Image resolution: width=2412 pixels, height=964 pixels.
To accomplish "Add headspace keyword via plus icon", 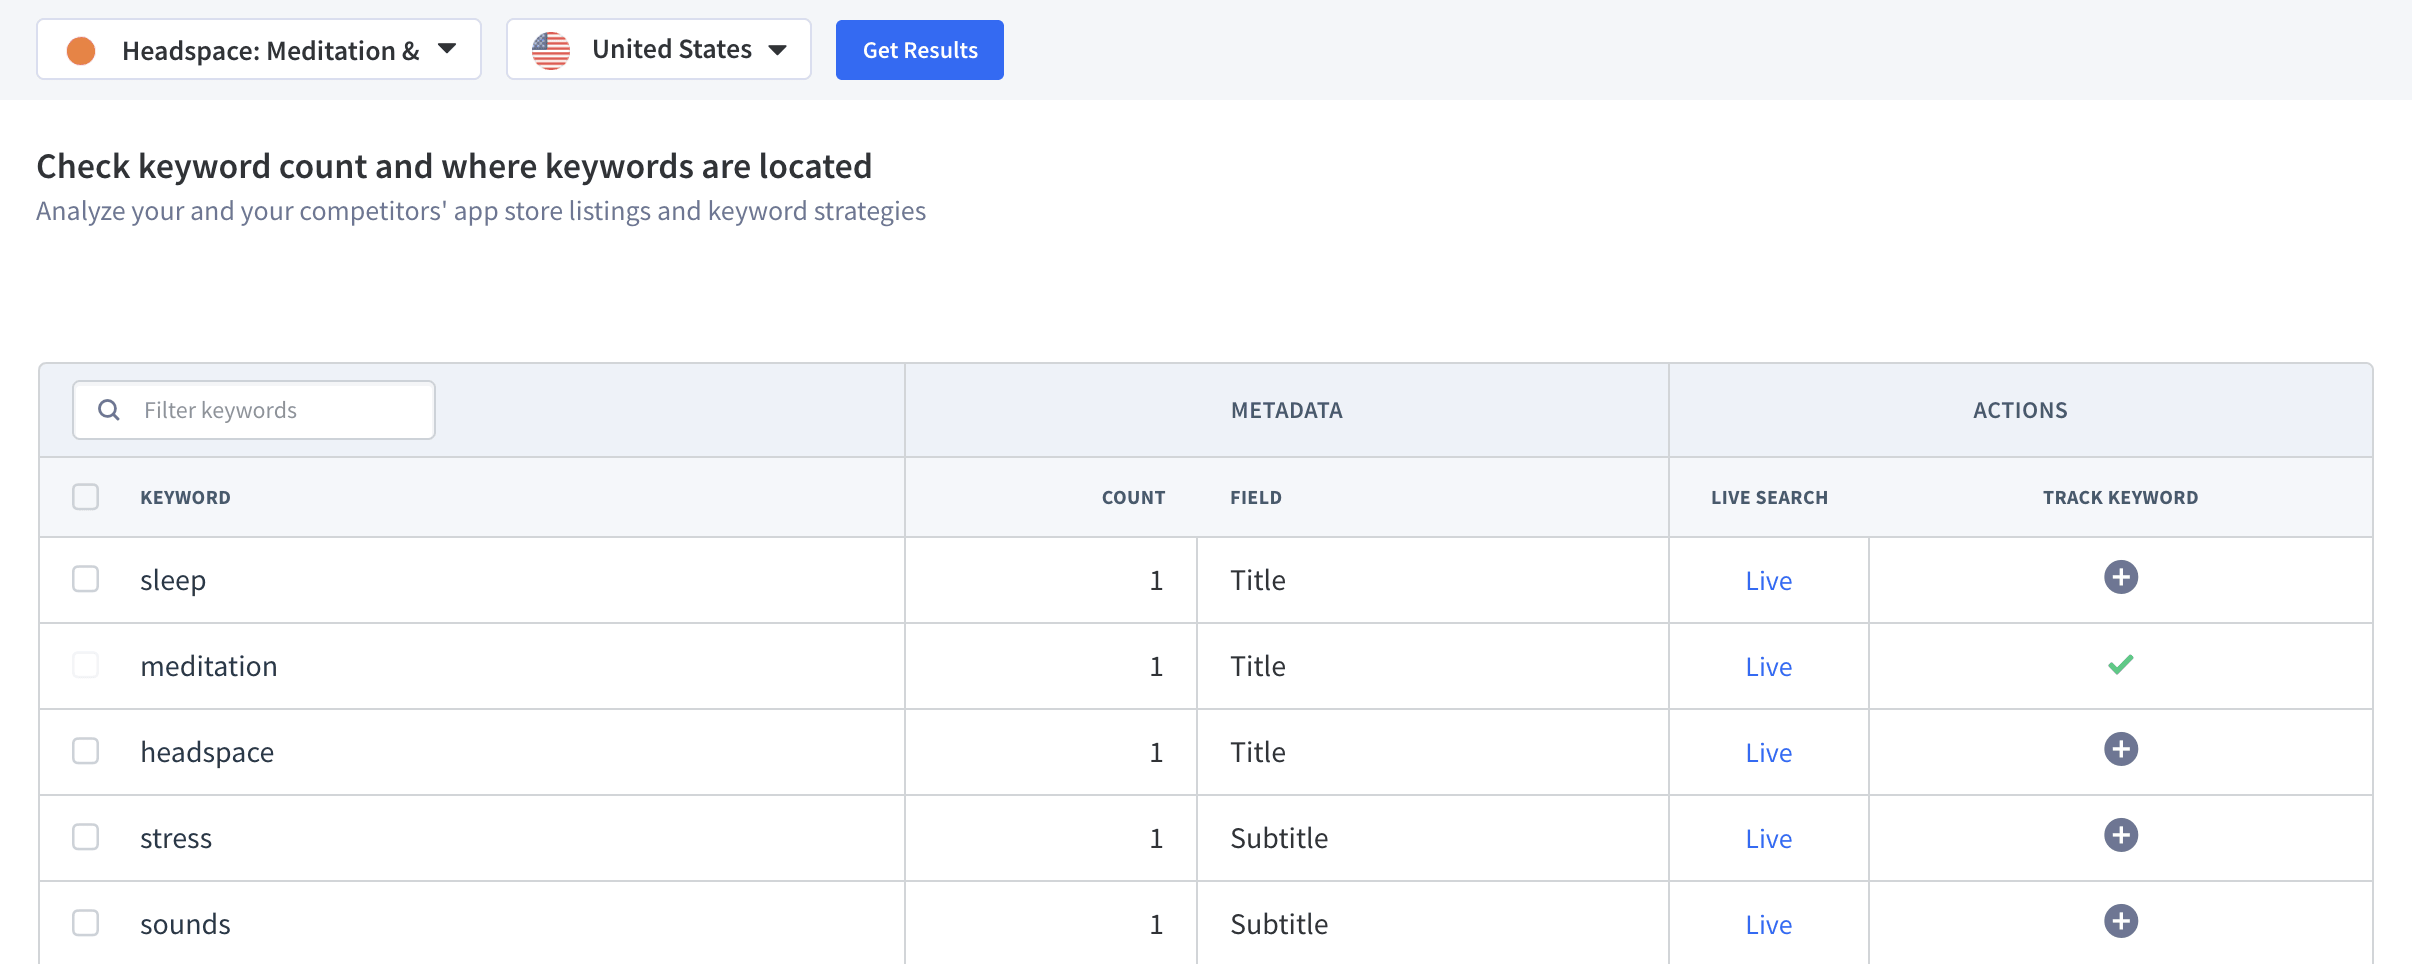I will 2120,749.
